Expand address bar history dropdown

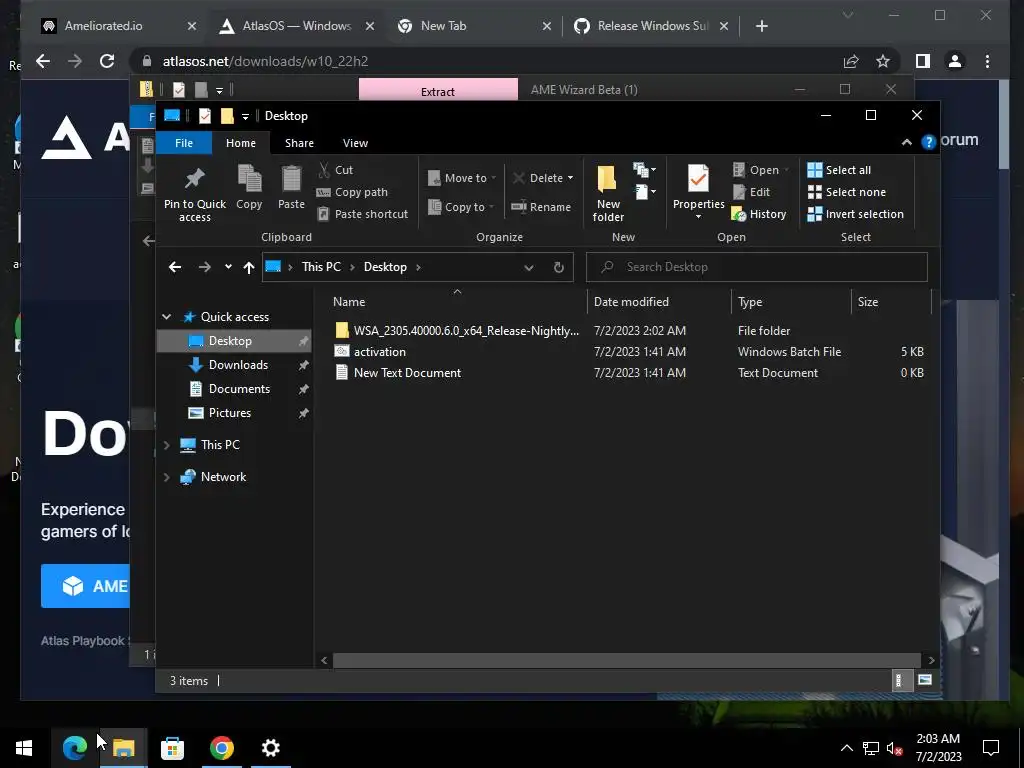(528, 267)
